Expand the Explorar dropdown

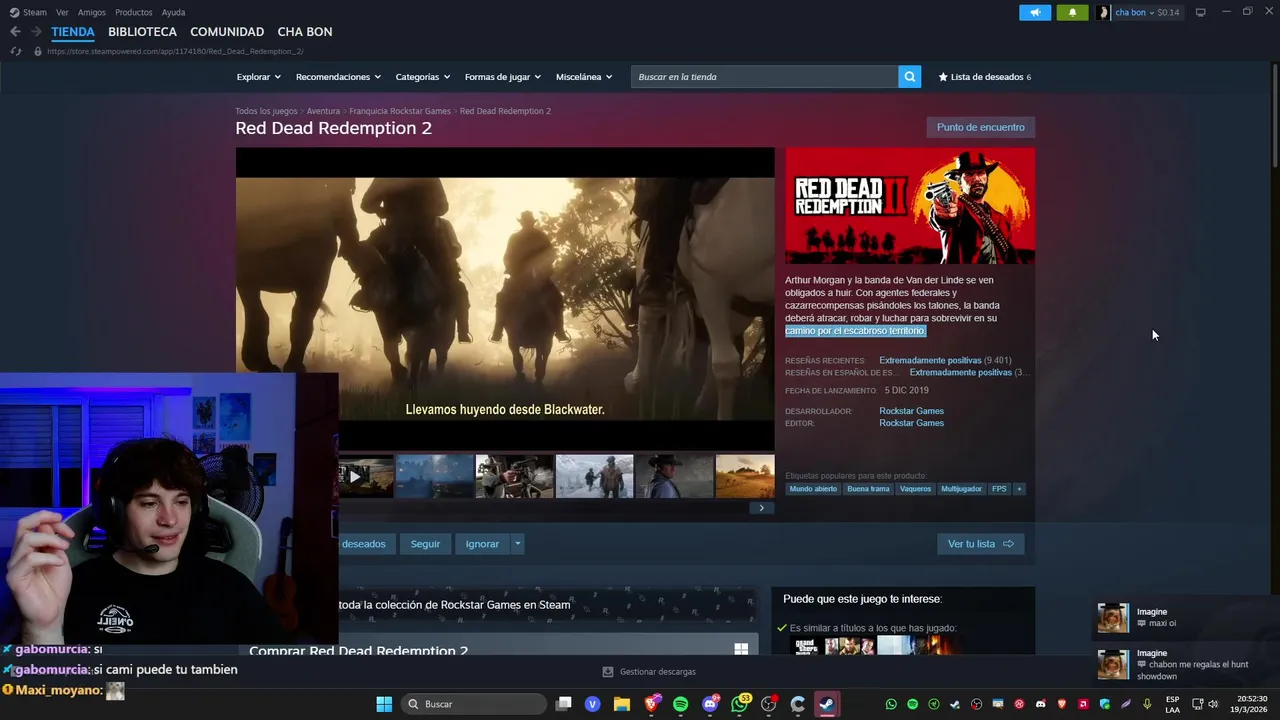(258, 77)
